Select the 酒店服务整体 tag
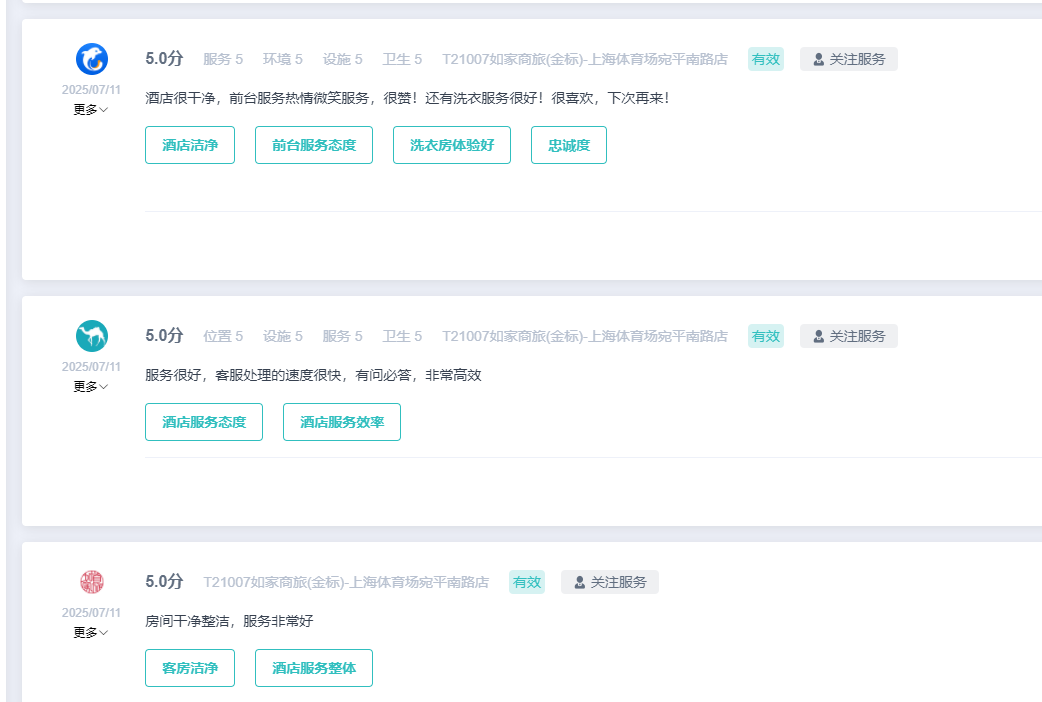The width and height of the screenshot is (1042, 702). point(314,668)
